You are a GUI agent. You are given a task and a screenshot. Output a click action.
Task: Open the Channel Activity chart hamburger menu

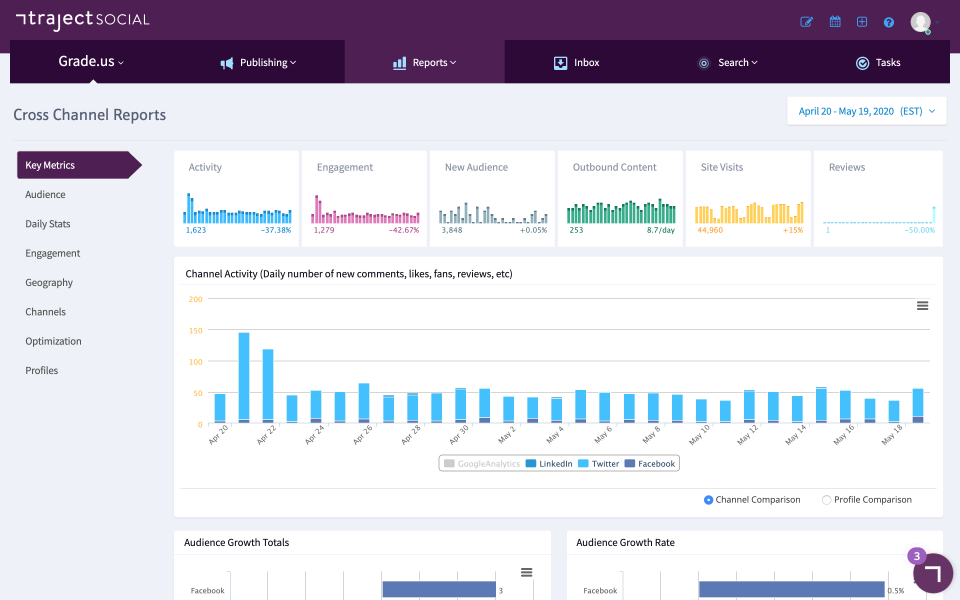[922, 306]
